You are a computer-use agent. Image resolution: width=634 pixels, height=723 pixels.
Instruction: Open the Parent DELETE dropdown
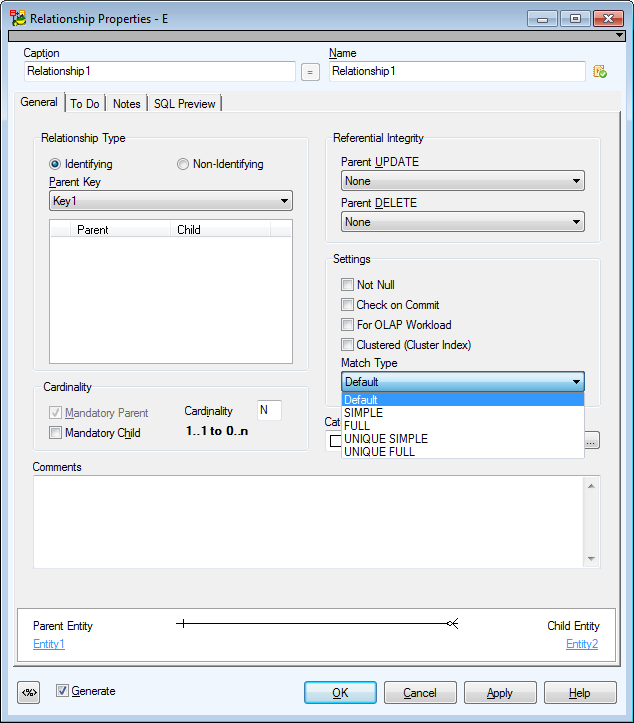(462, 222)
